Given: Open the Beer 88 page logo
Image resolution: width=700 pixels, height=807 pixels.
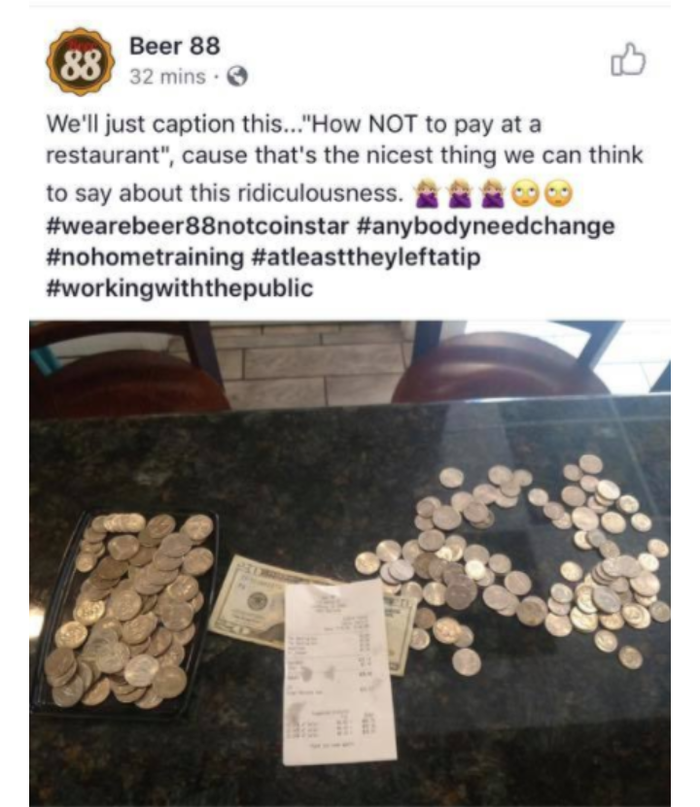Looking at the screenshot, I should point(80,62).
